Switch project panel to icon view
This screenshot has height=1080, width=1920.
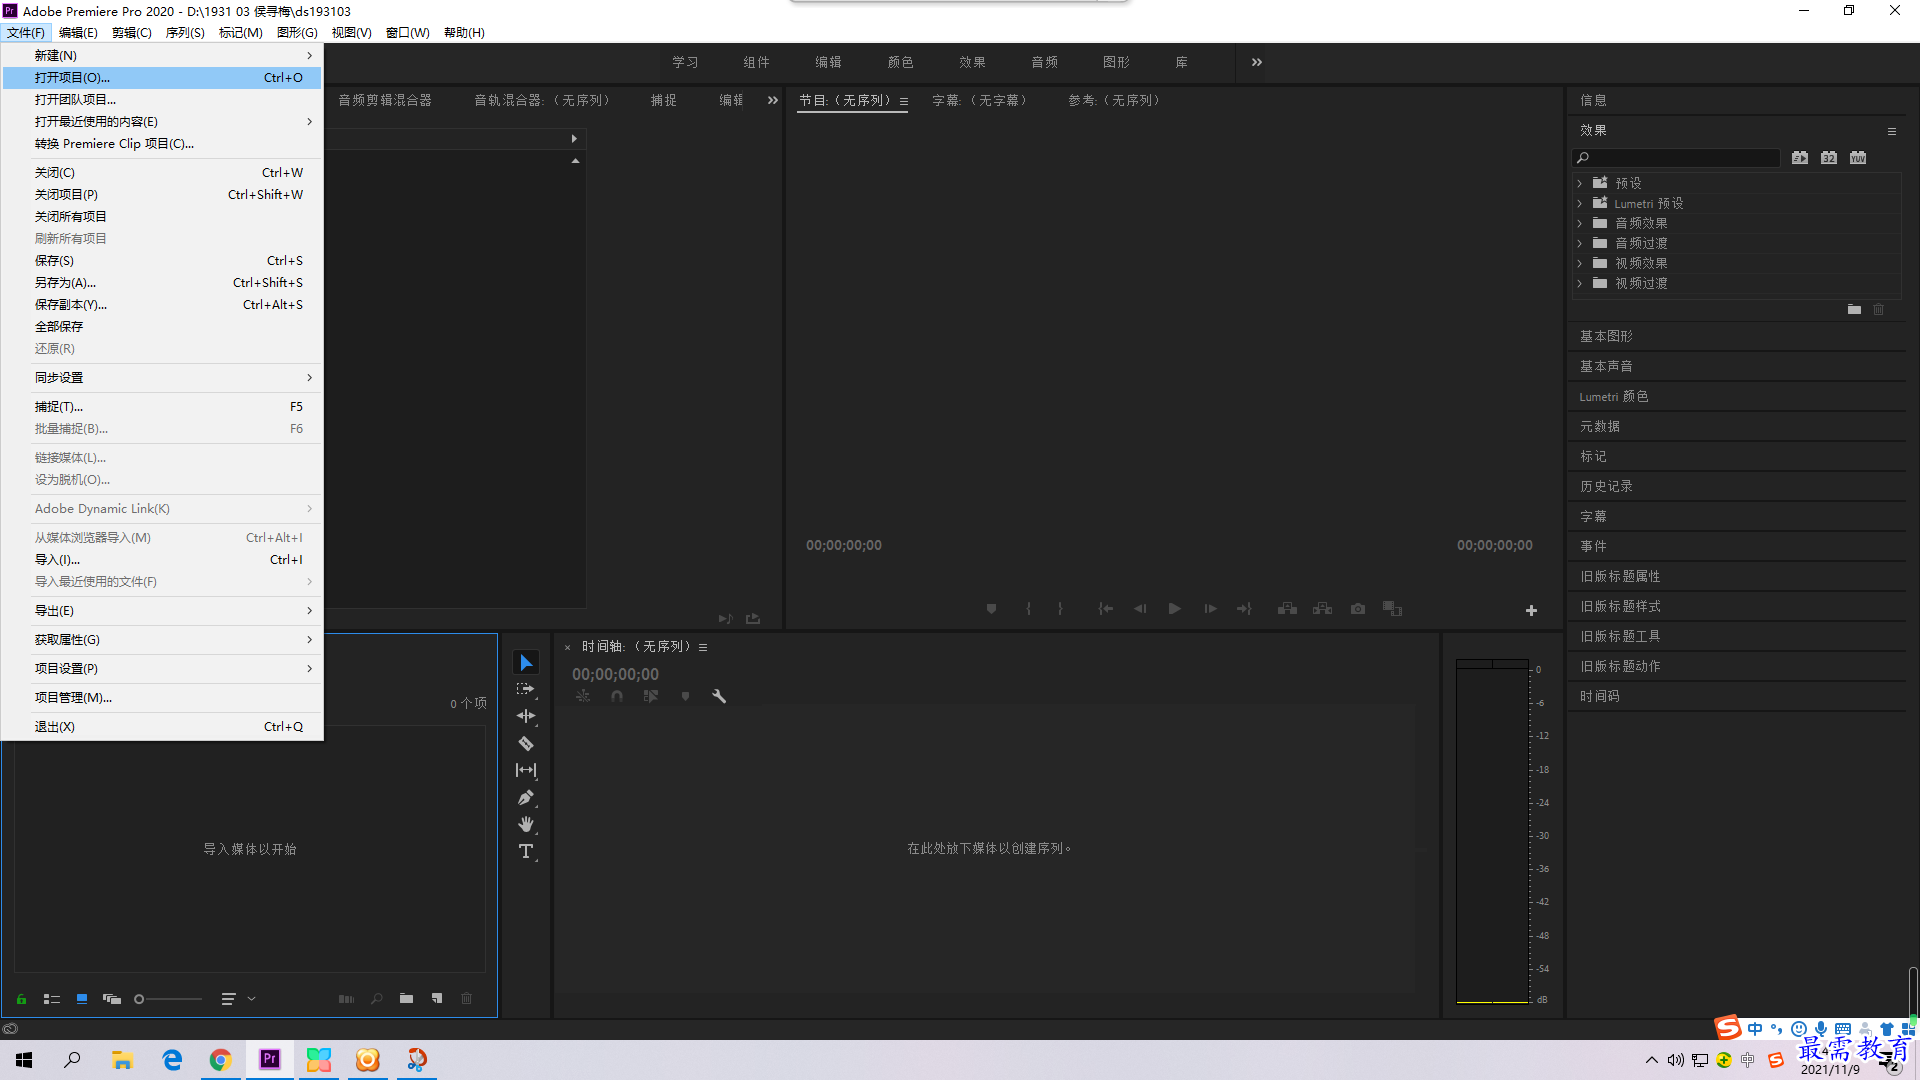tap(82, 998)
